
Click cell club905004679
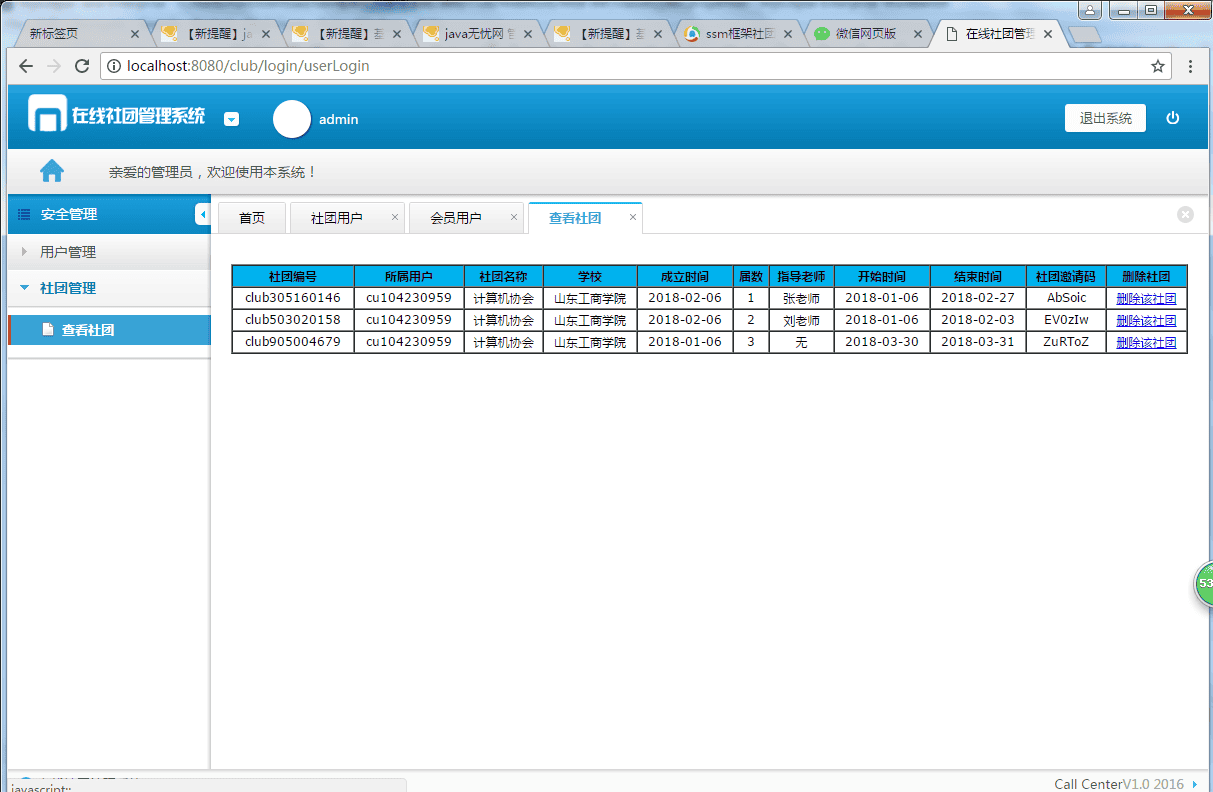[x=293, y=342]
